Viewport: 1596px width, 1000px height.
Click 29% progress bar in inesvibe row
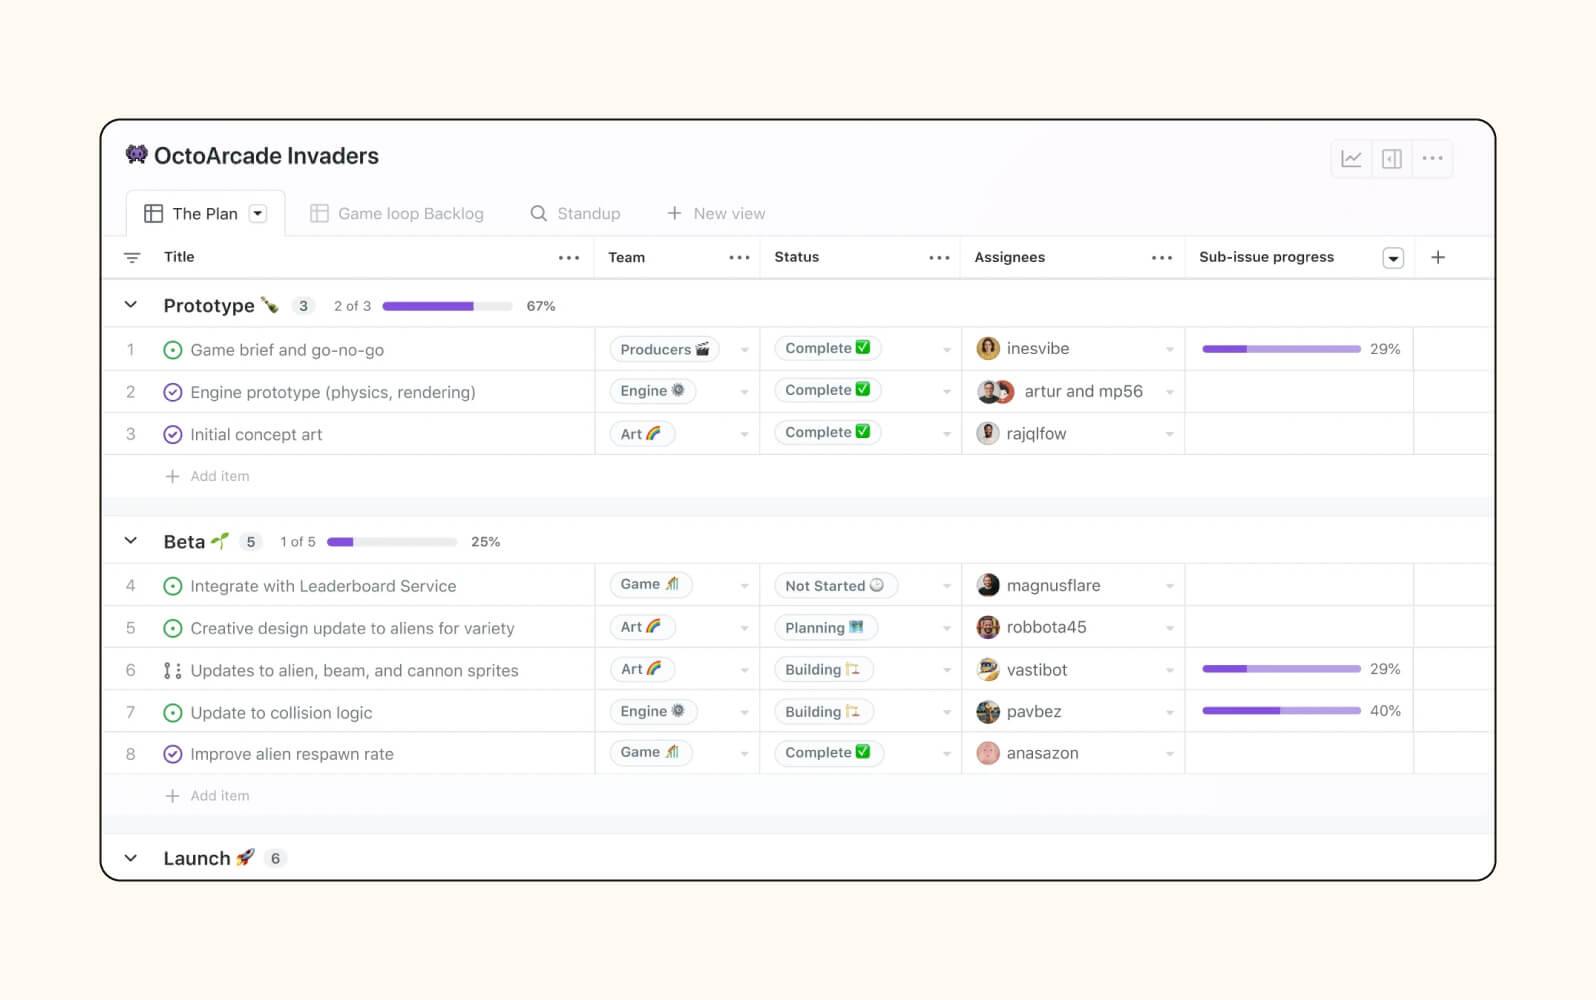tap(1281, 349)
